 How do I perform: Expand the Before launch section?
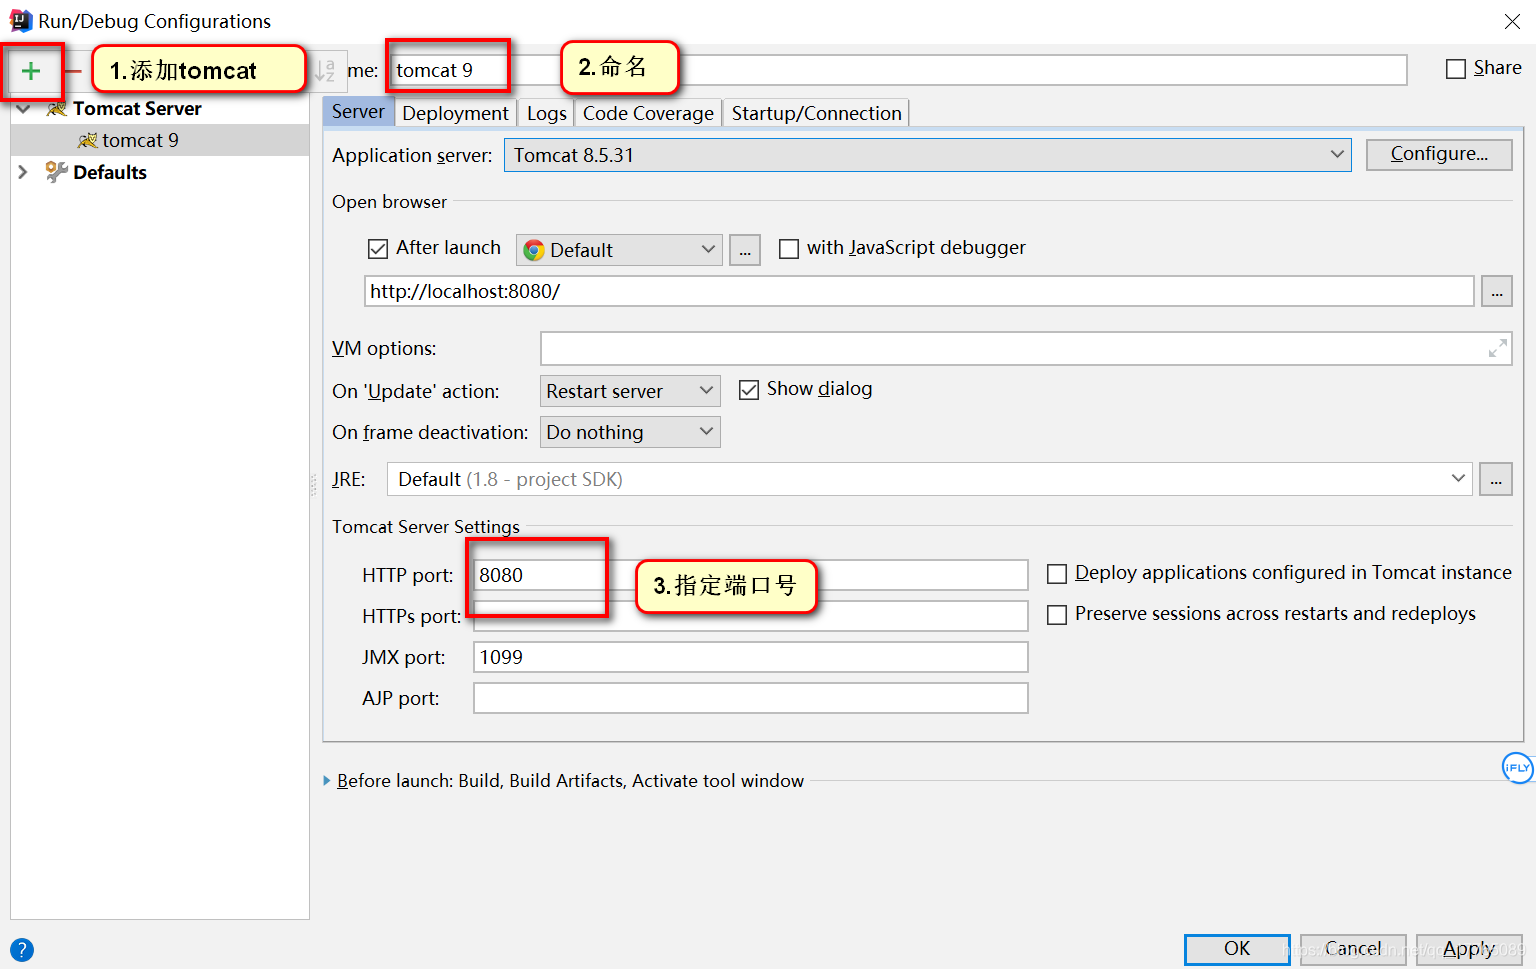click(x=327, y=781)
